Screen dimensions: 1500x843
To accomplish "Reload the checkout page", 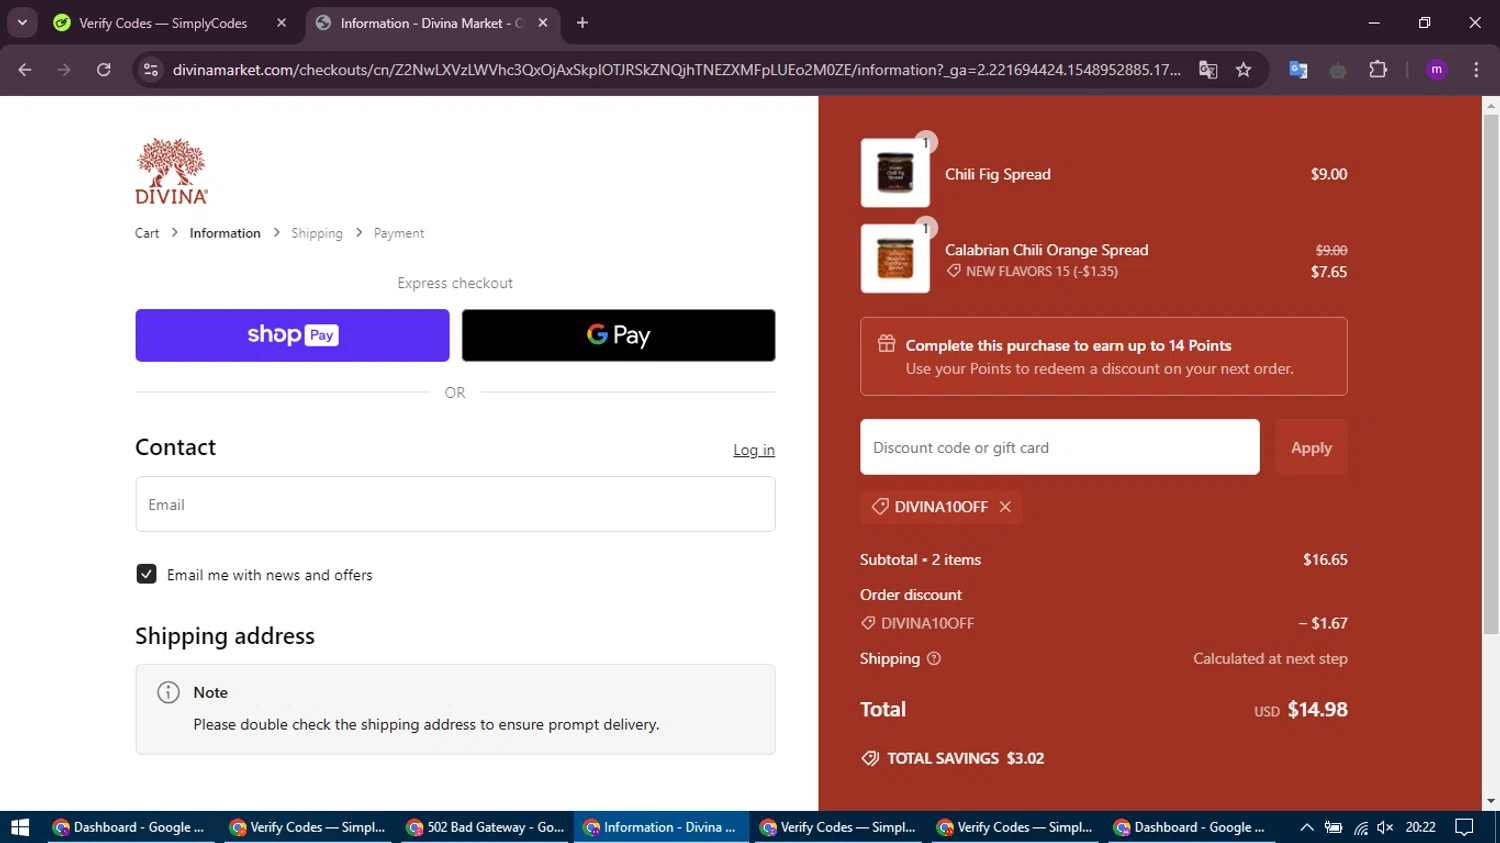I will click(104, 69).
